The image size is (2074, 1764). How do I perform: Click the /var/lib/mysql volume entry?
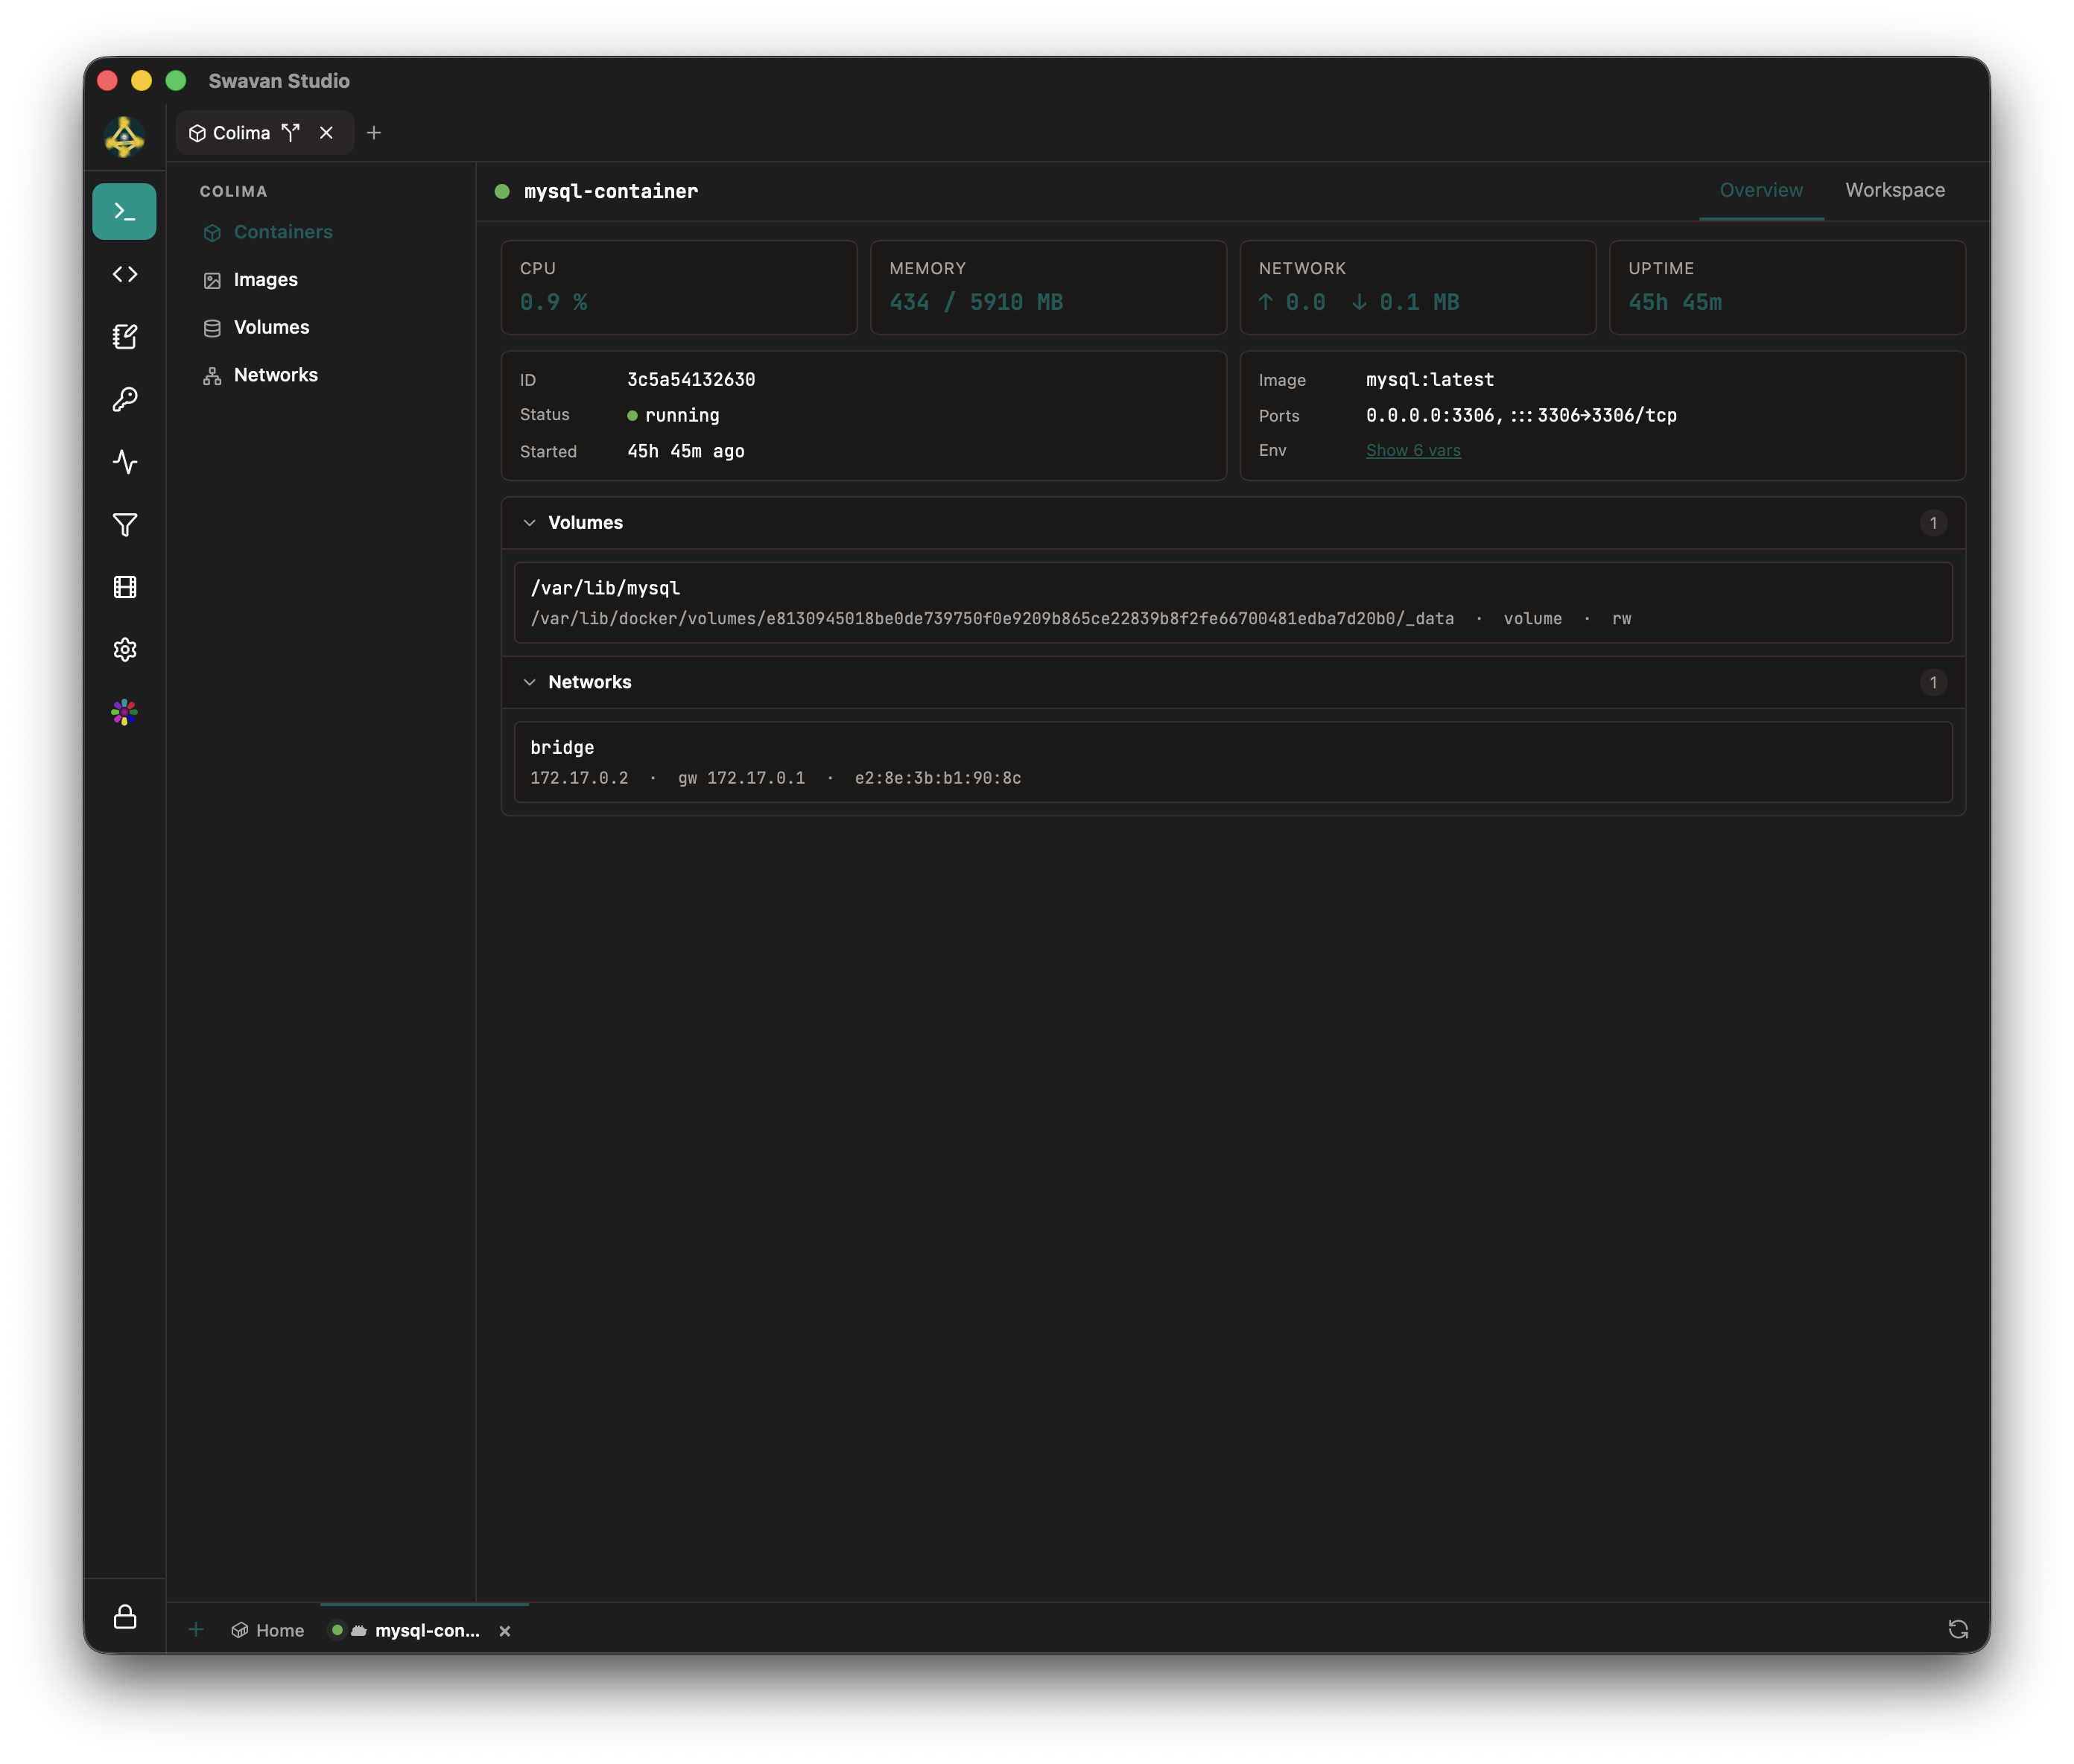point(1232,603)
